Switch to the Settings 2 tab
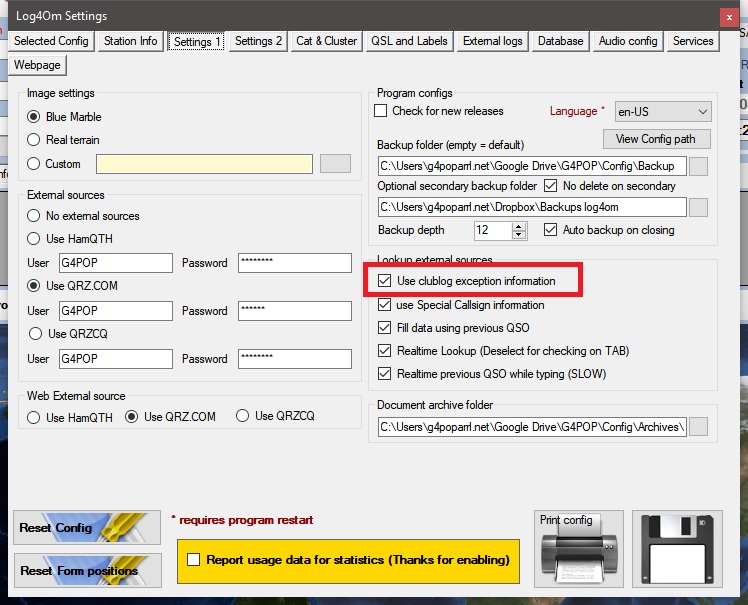The image size is (748, 605). pyautogui.click(x=258, y=41)
